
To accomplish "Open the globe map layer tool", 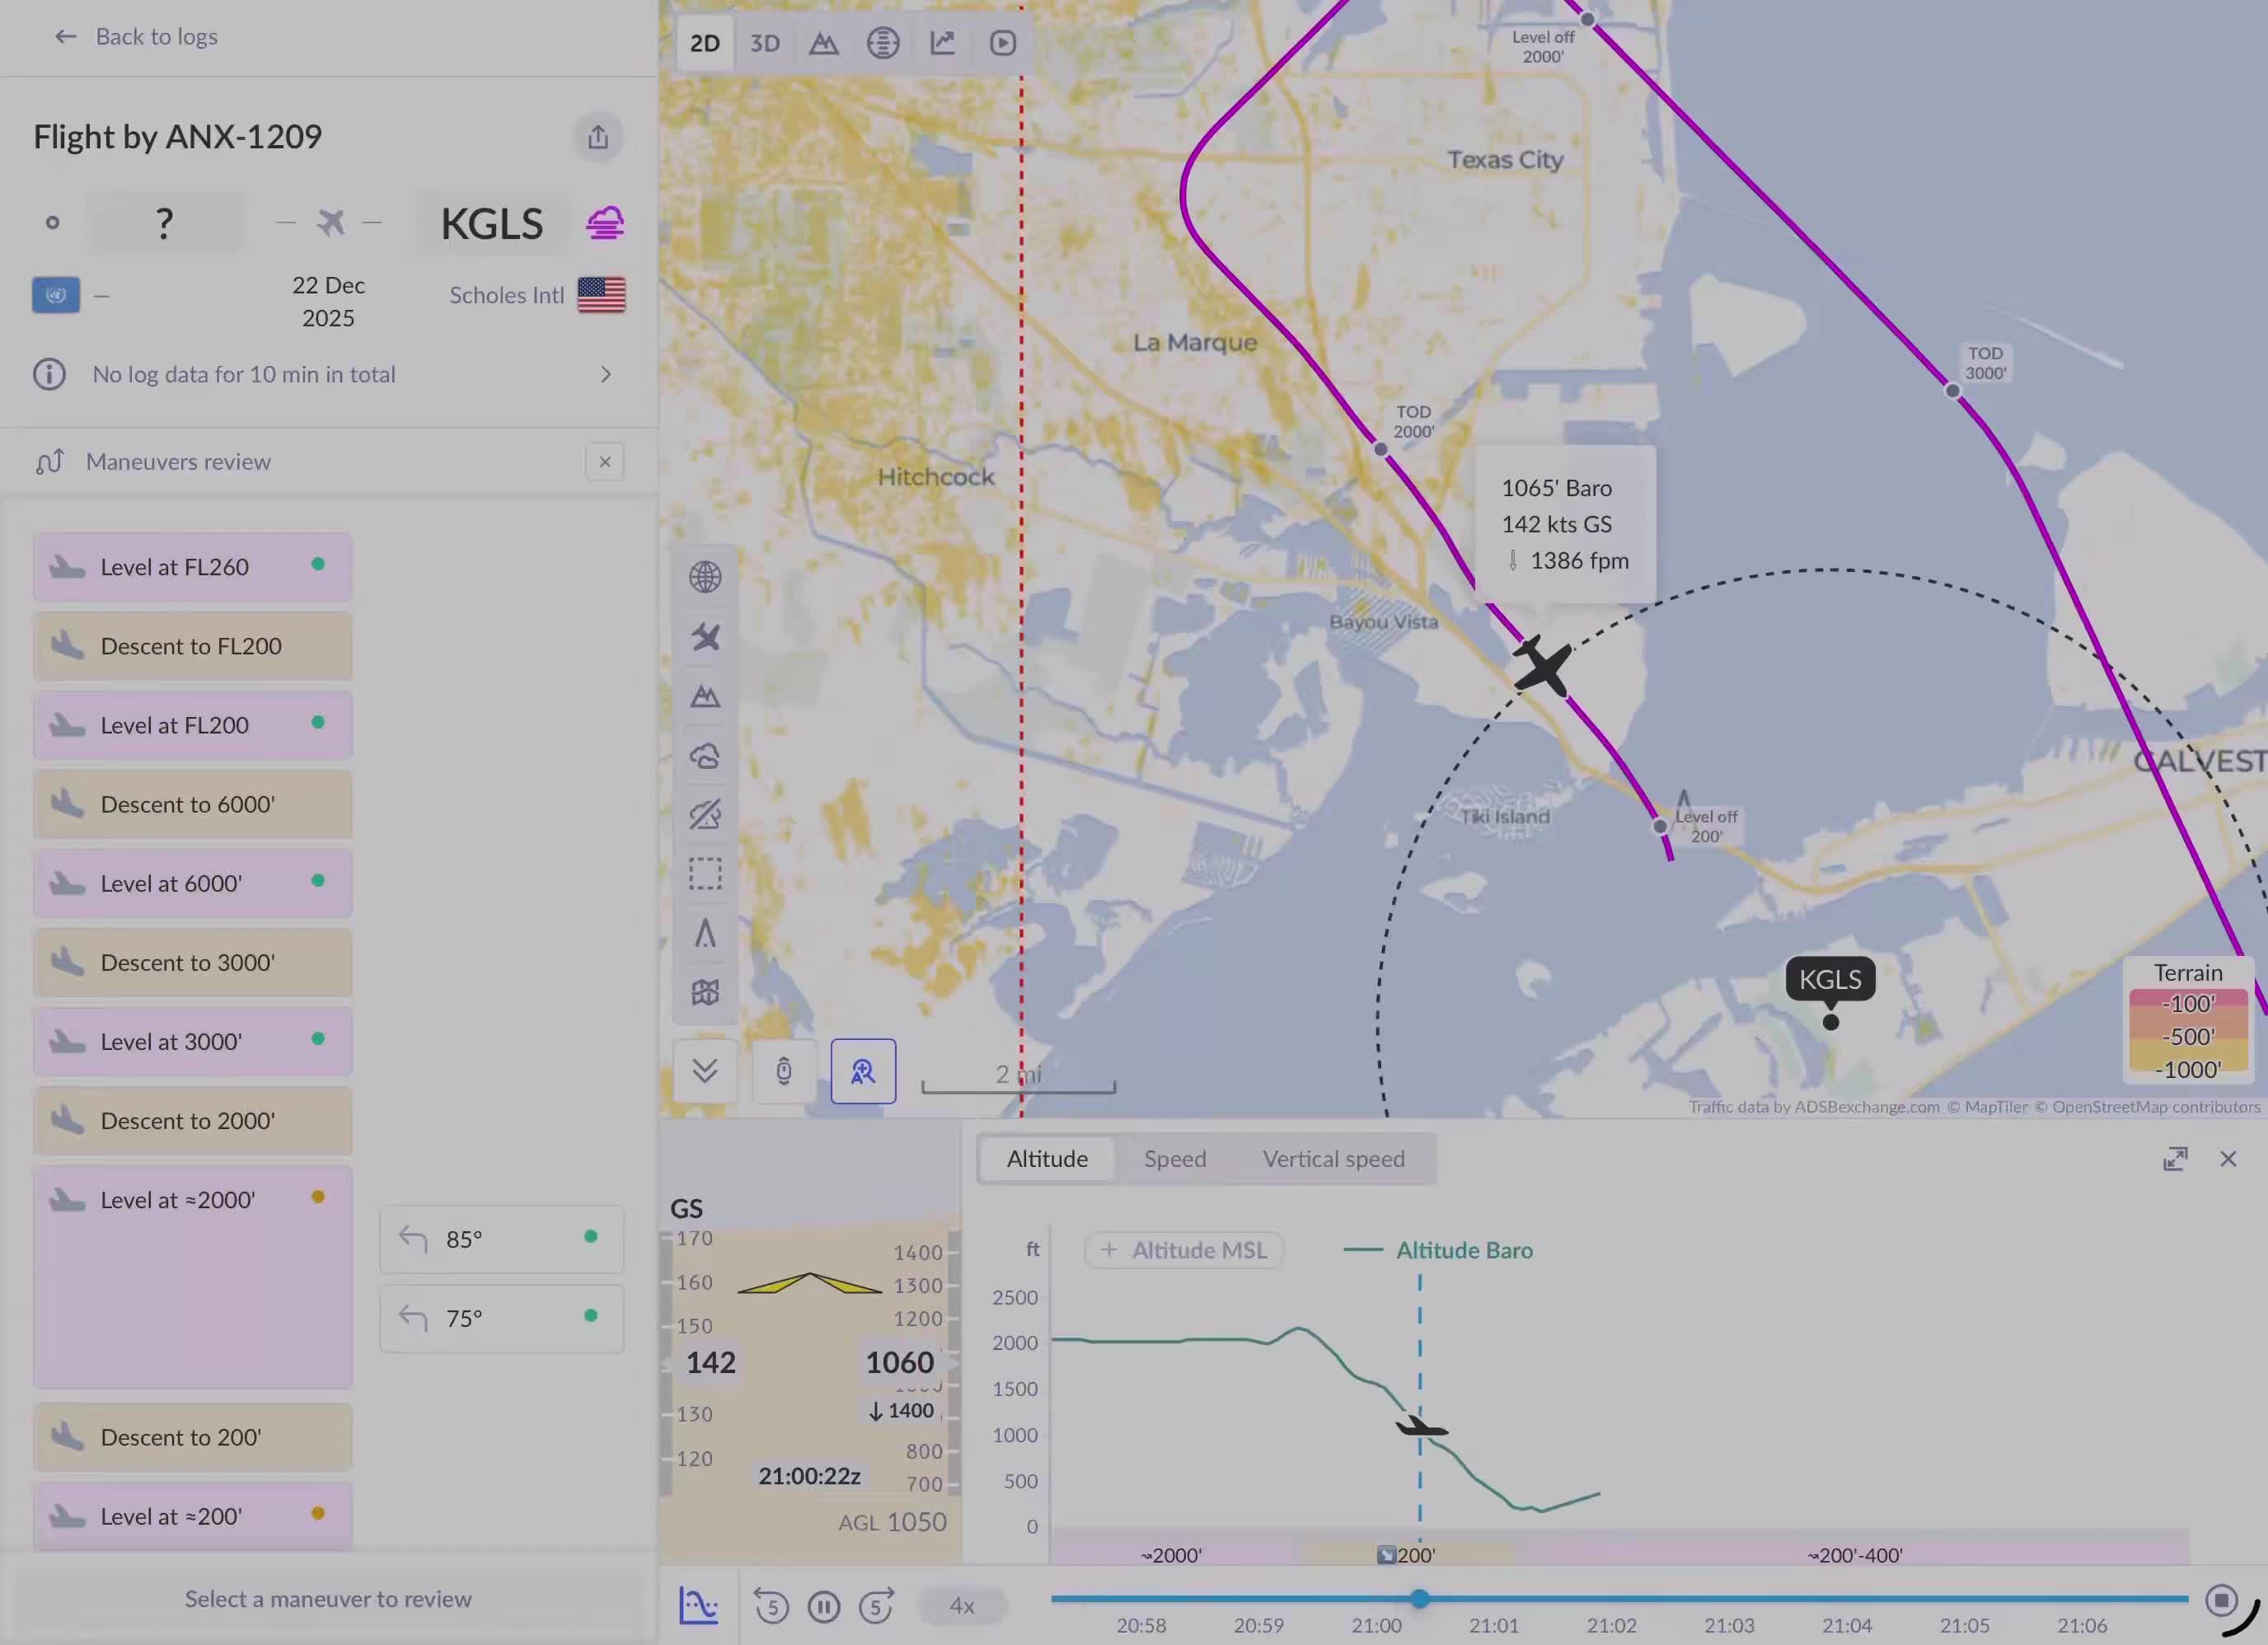I will (x=705, y=577).
